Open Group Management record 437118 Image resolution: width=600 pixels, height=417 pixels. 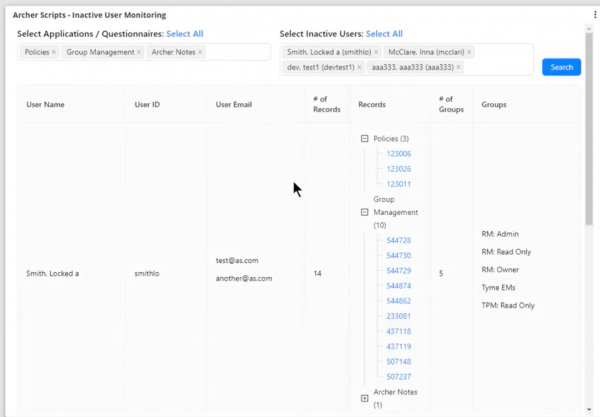click(399, 331)
